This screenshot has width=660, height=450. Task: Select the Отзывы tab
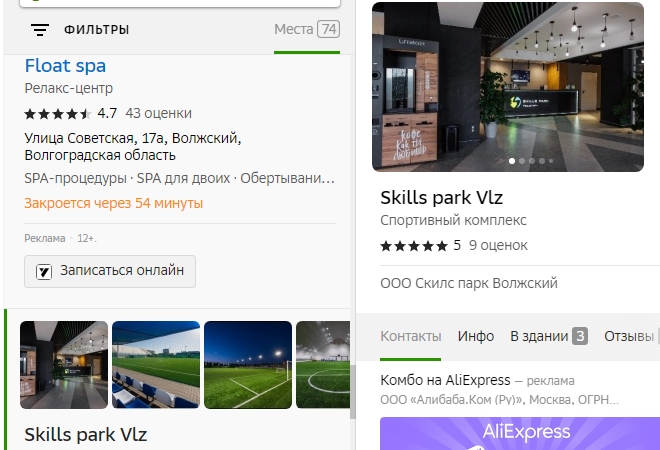(x=628, y=336)
